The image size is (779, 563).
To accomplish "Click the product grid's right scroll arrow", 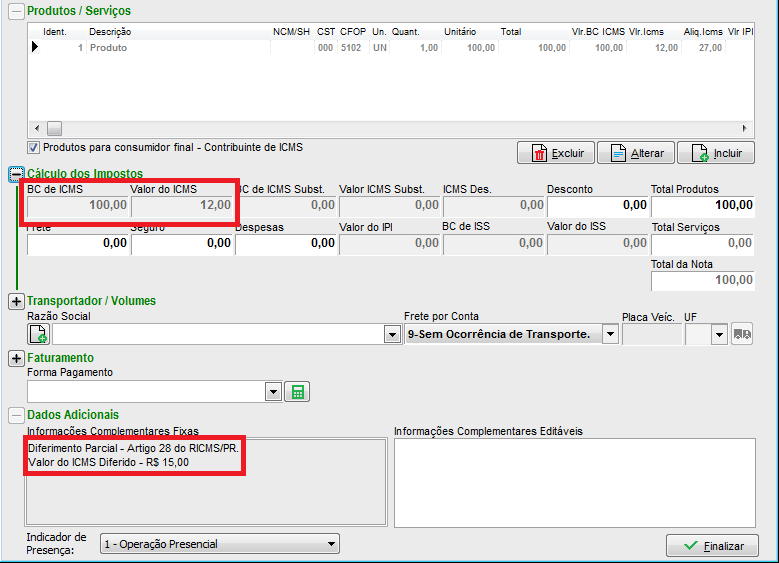I will 743,128.
